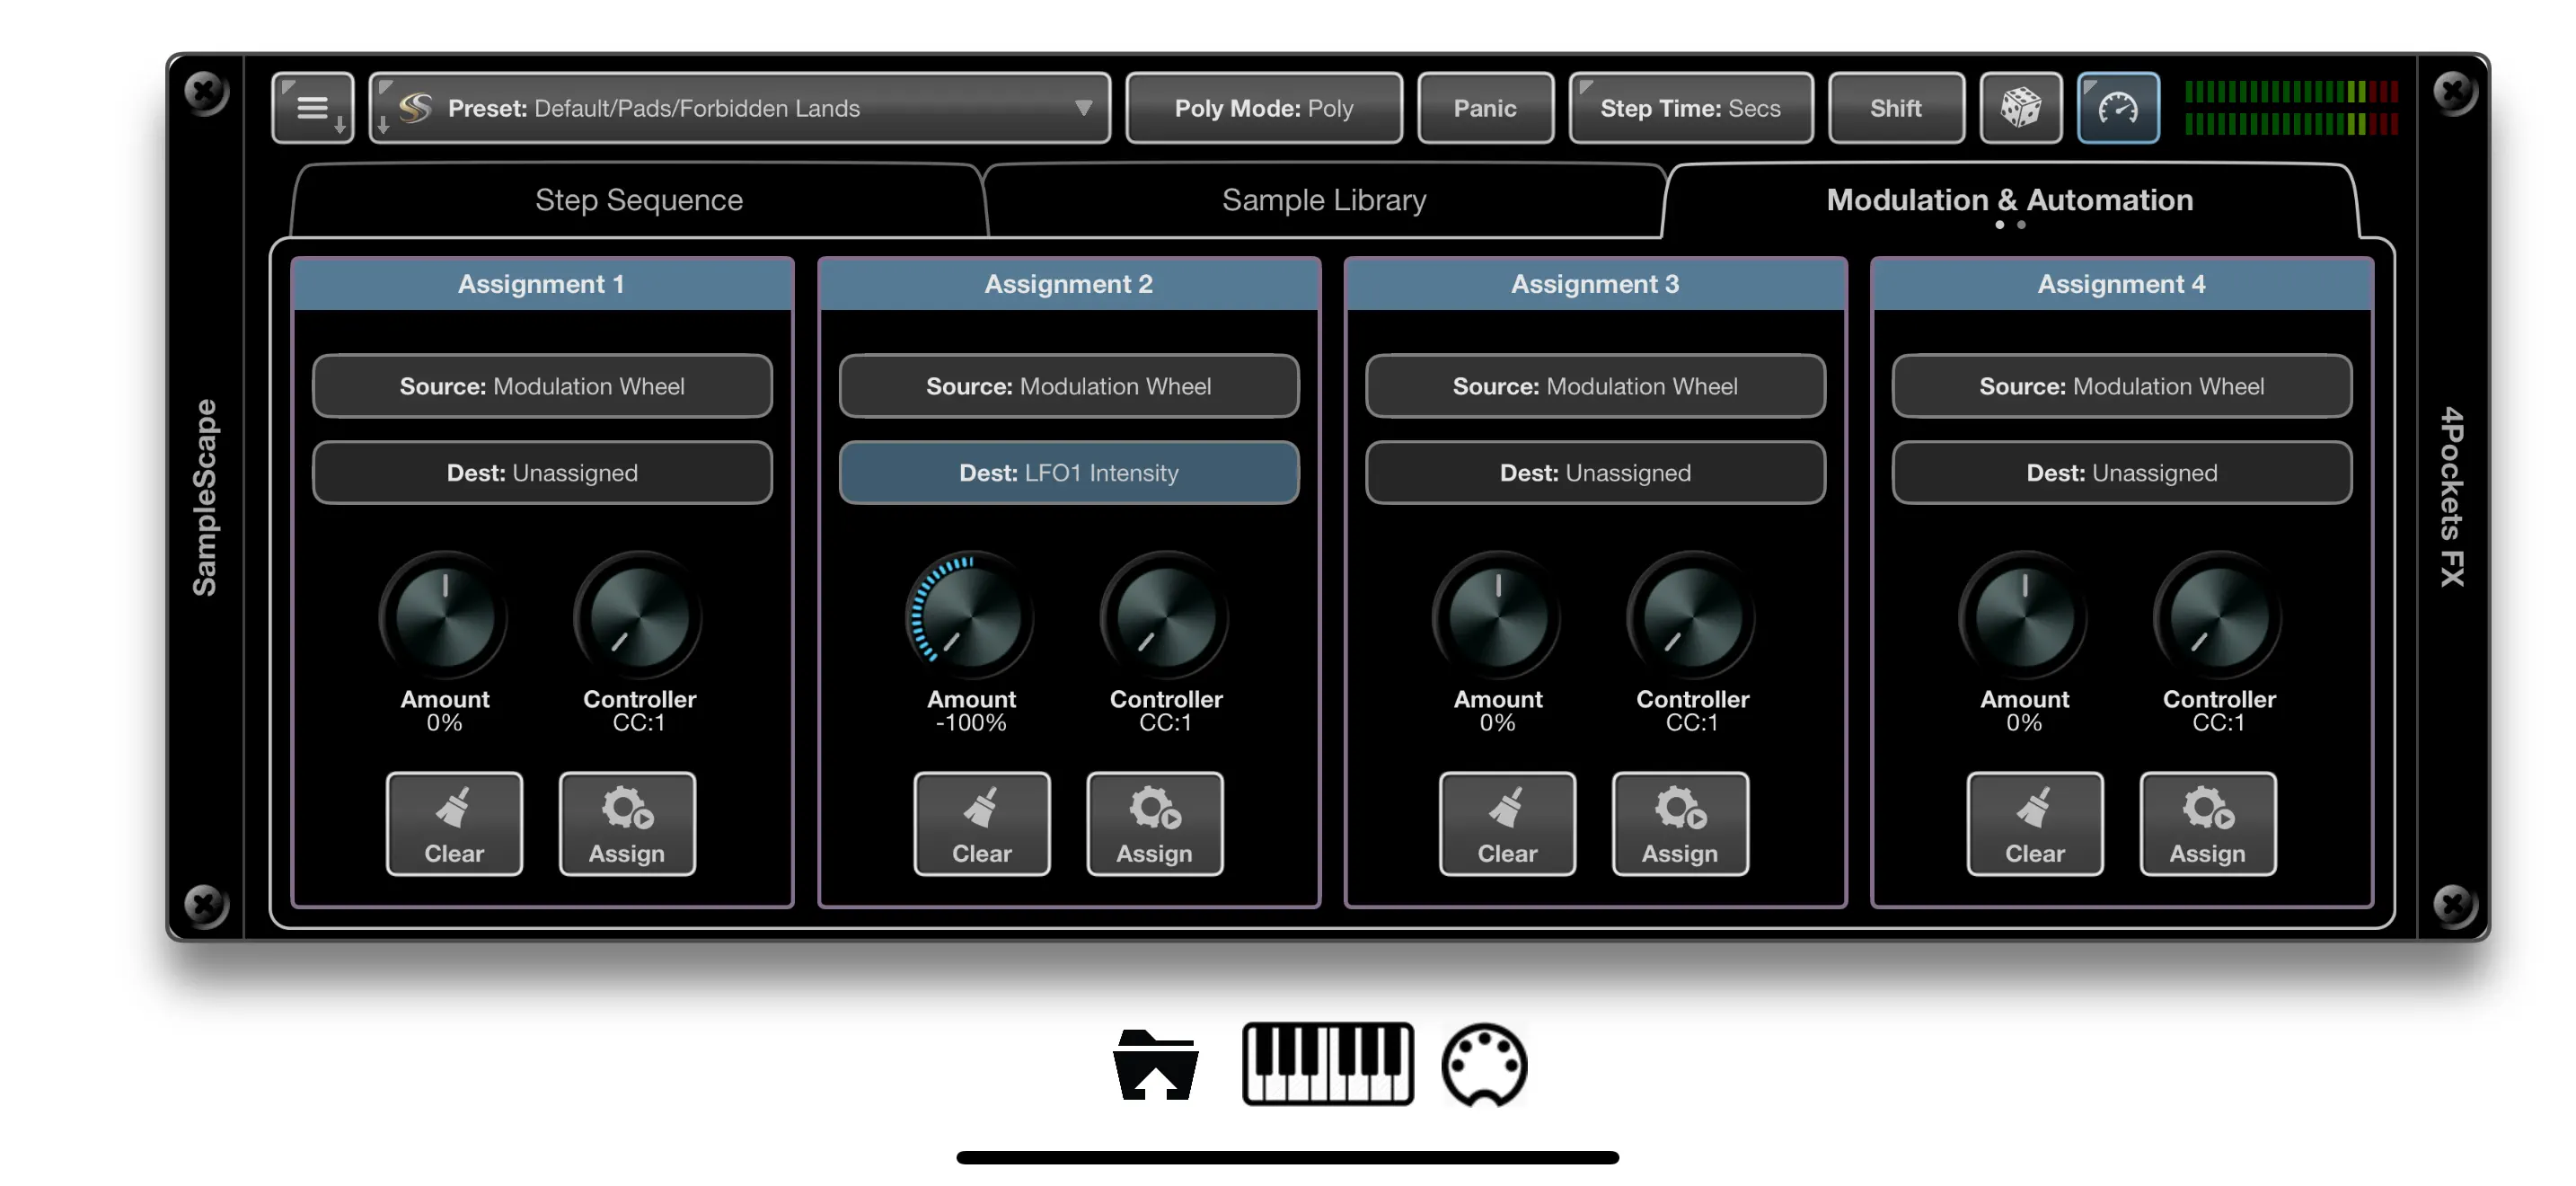Change Step Time from Secs
The width and height of the screenshot is (2576, 1186).
(x=1690, y=107)
